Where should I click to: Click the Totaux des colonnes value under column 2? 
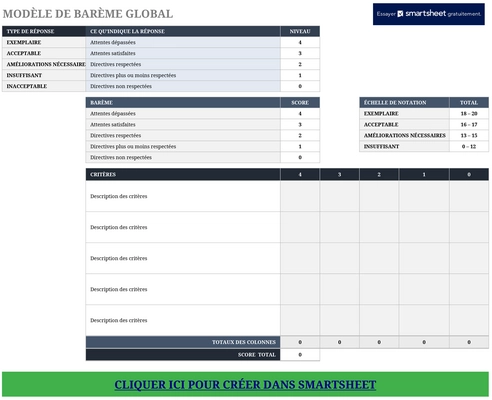[x=379, y=342]
